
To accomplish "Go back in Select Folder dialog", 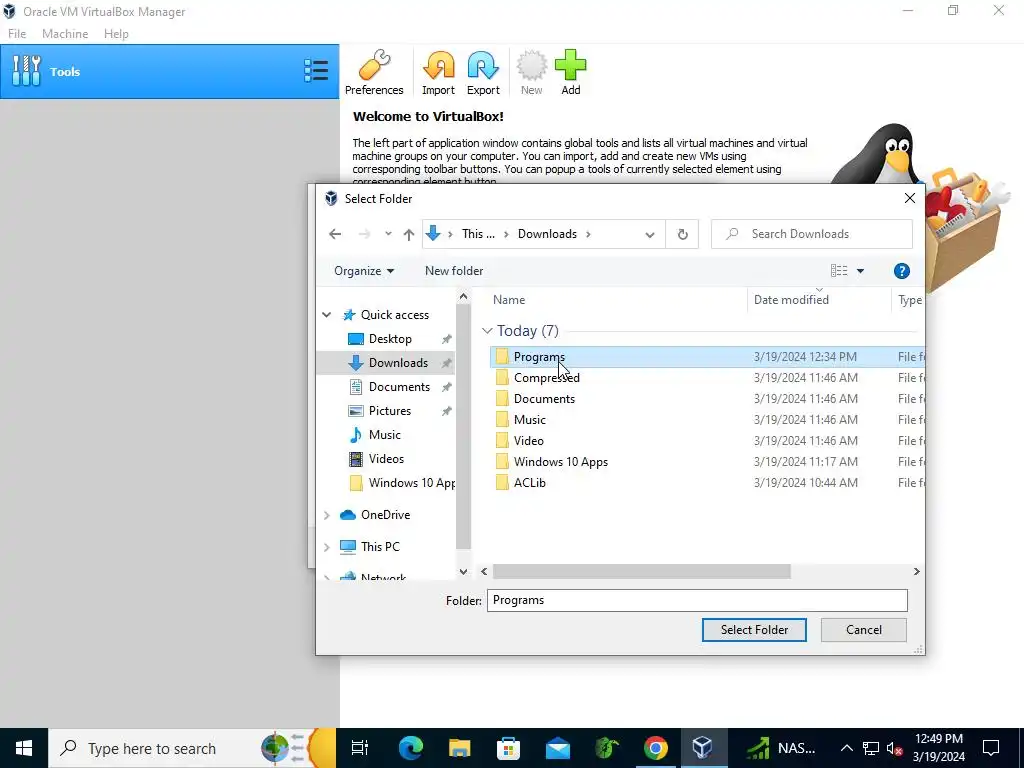I will point(335,234).
